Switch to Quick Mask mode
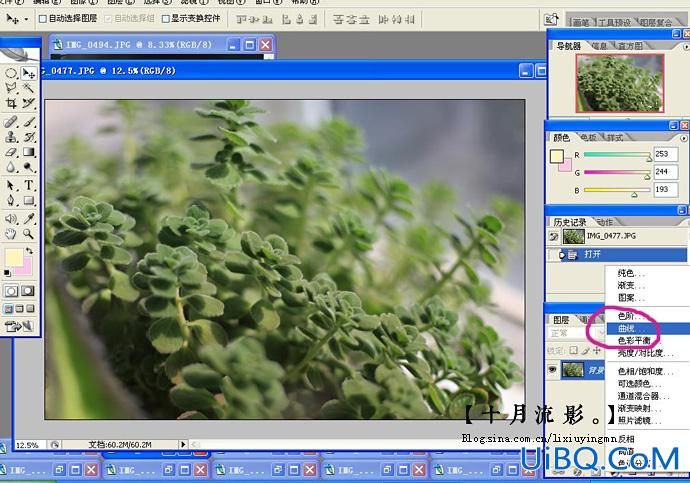The width and height of the screenshot is (690, 483). (28, 291)
